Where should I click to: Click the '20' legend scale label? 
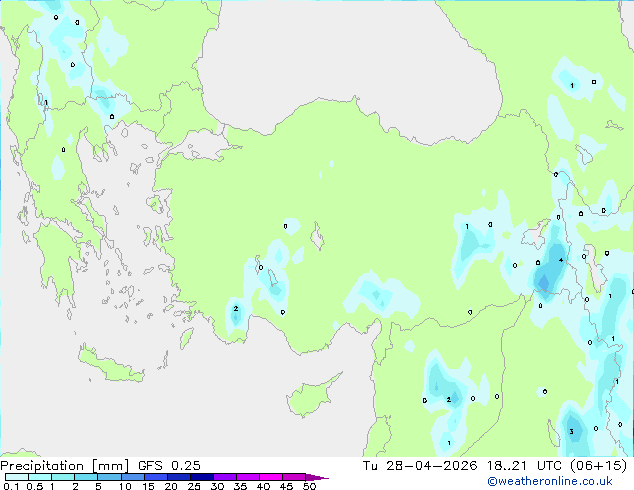pyautogui.click(x=171, y=486)
